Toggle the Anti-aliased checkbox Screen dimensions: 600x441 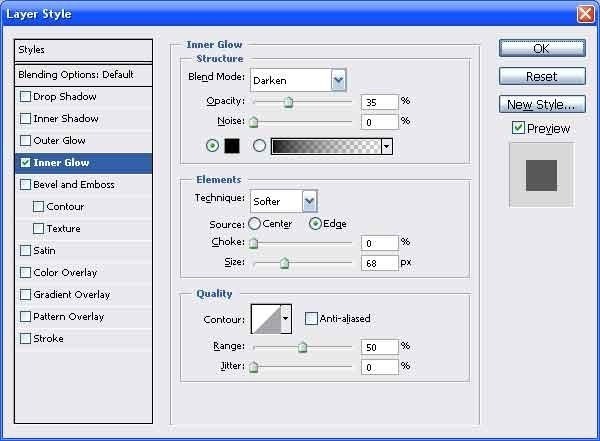311,318
